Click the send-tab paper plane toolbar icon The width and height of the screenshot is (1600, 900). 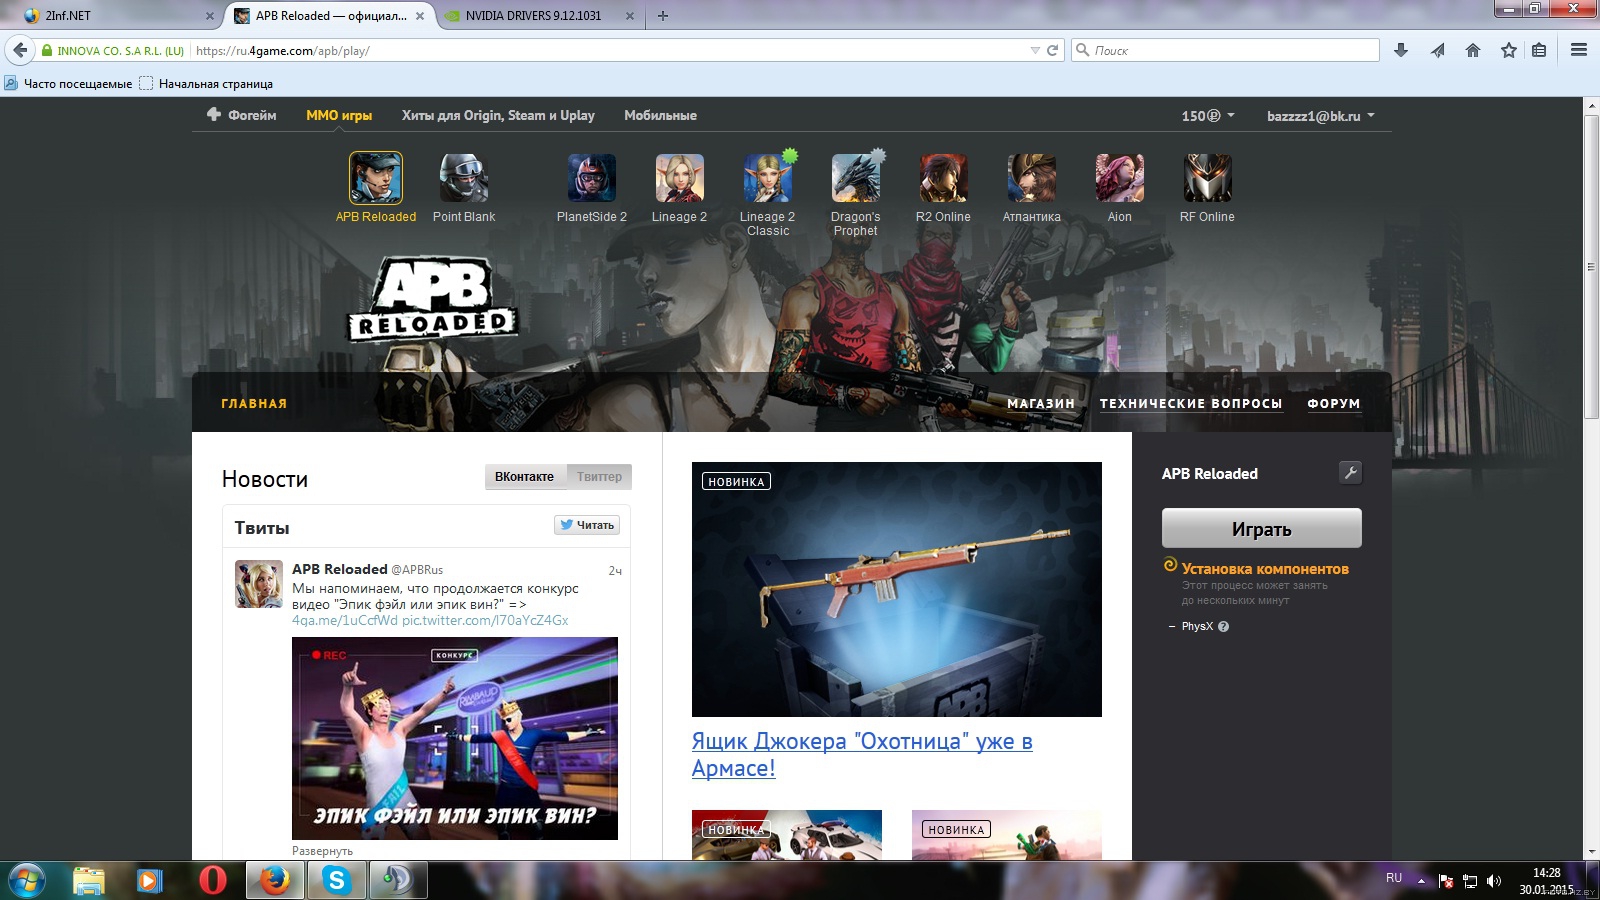1437,50
